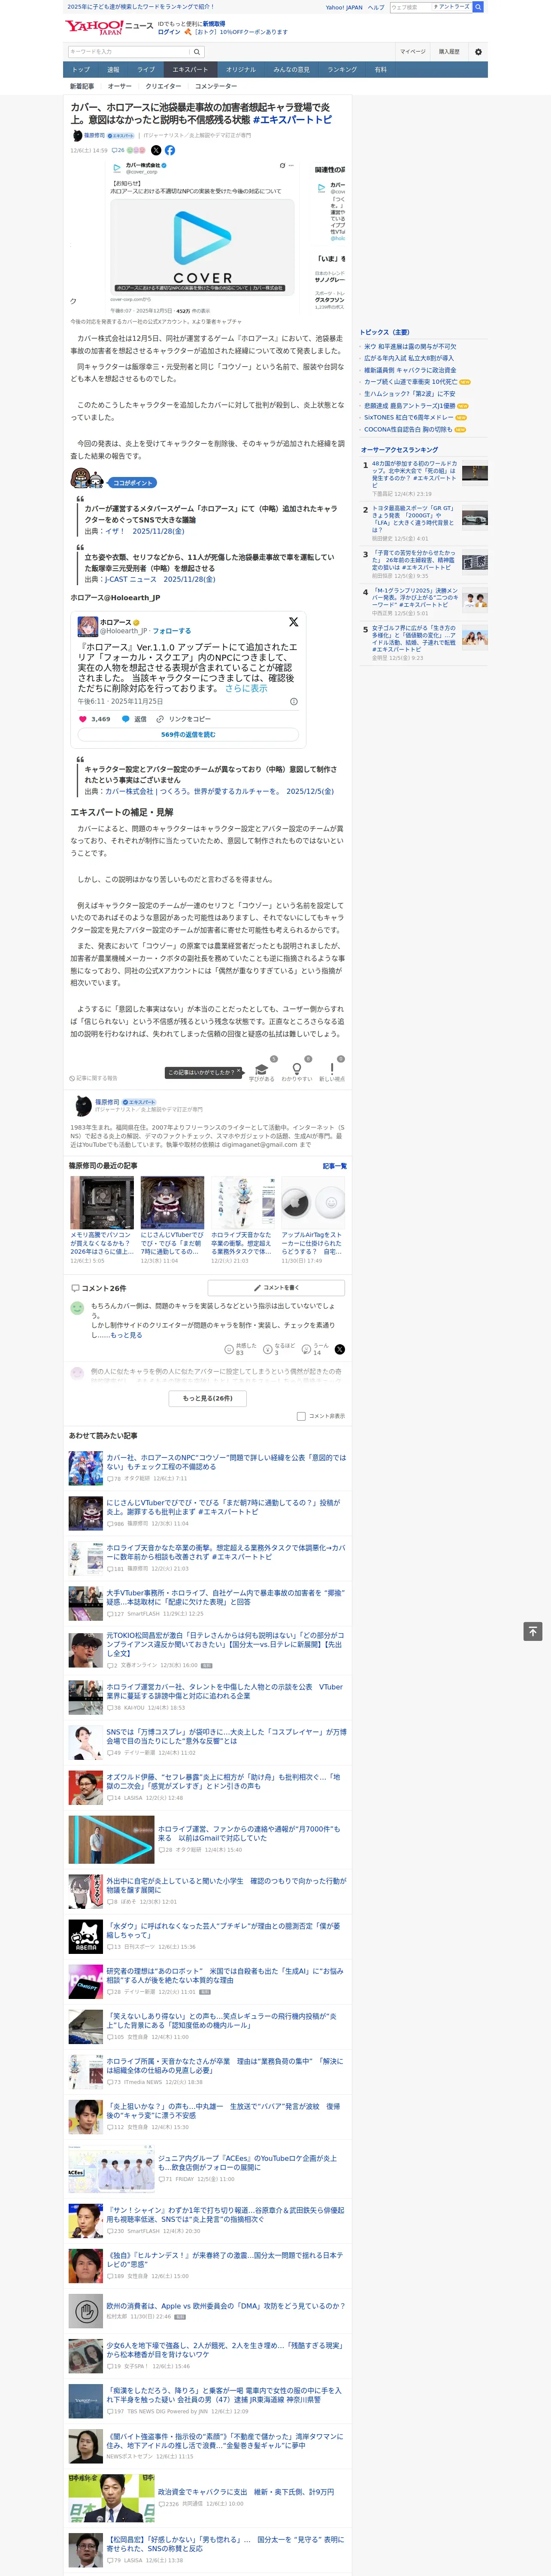This screenshot has height=2576, width=551.
Task: Open the アナントラーズ search suggestion dropdown
Action: (451, 7)
